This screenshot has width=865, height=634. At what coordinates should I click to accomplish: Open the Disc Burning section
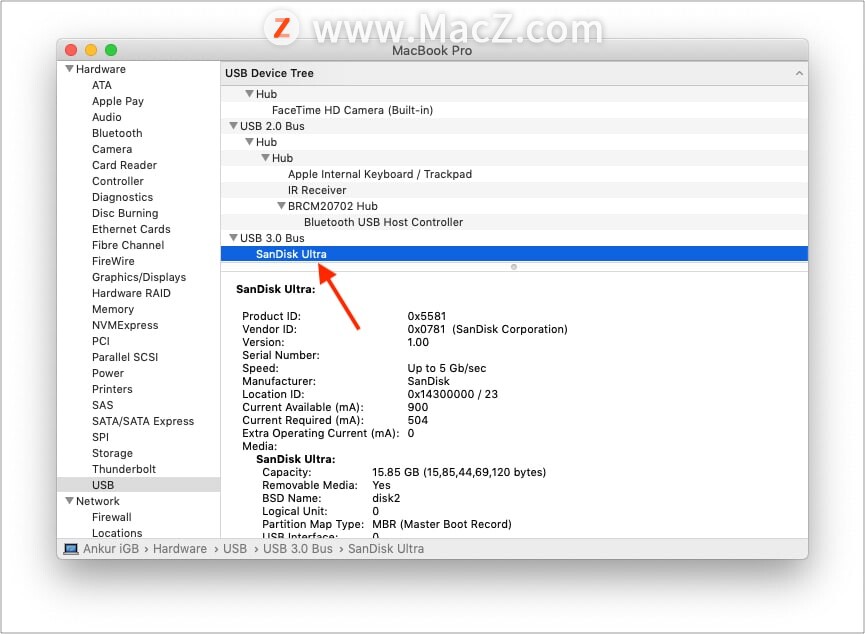(125, 213)
